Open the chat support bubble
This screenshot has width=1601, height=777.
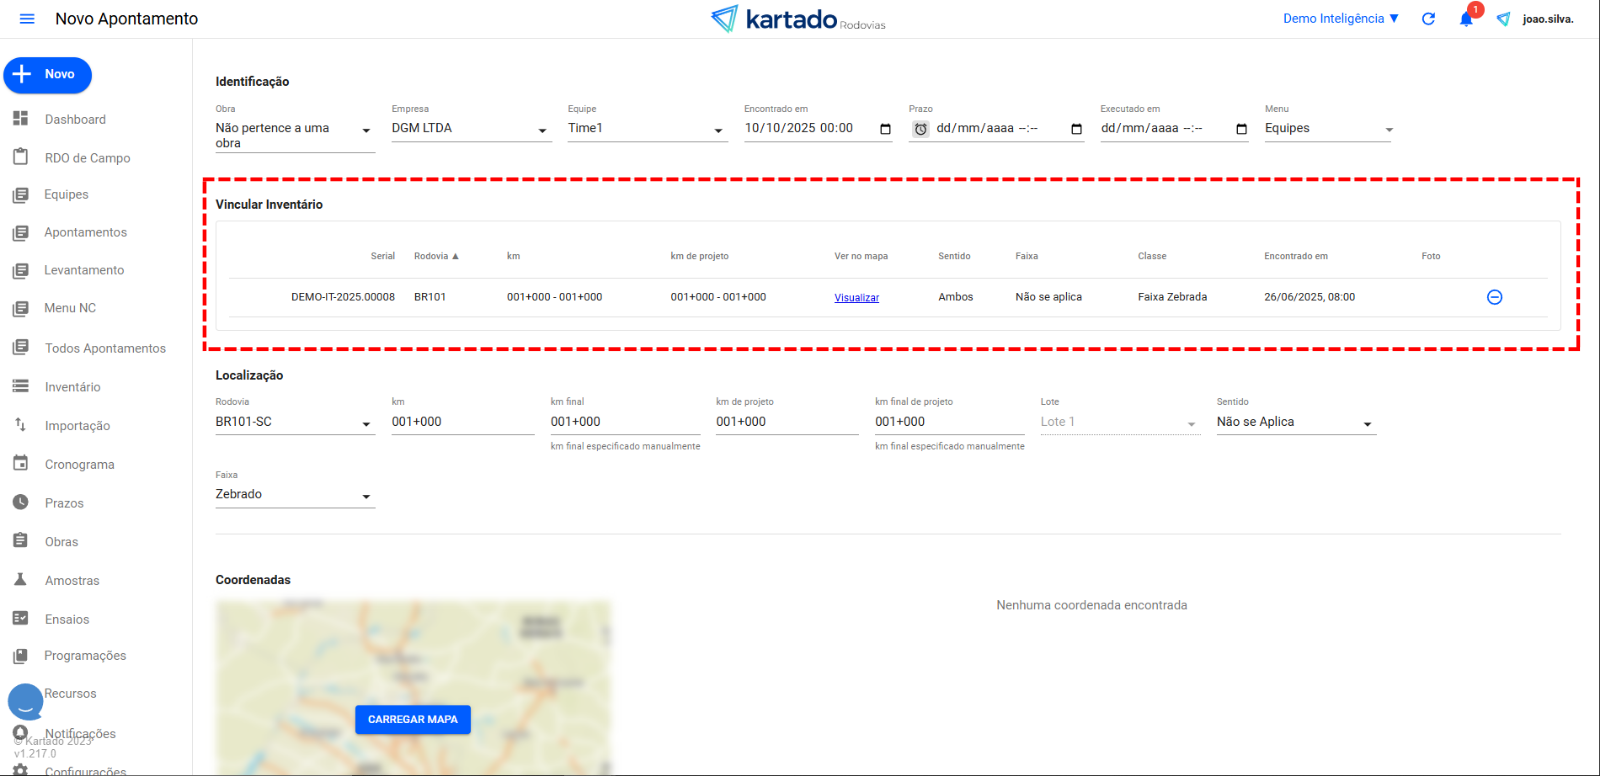(x=26, y=702)
